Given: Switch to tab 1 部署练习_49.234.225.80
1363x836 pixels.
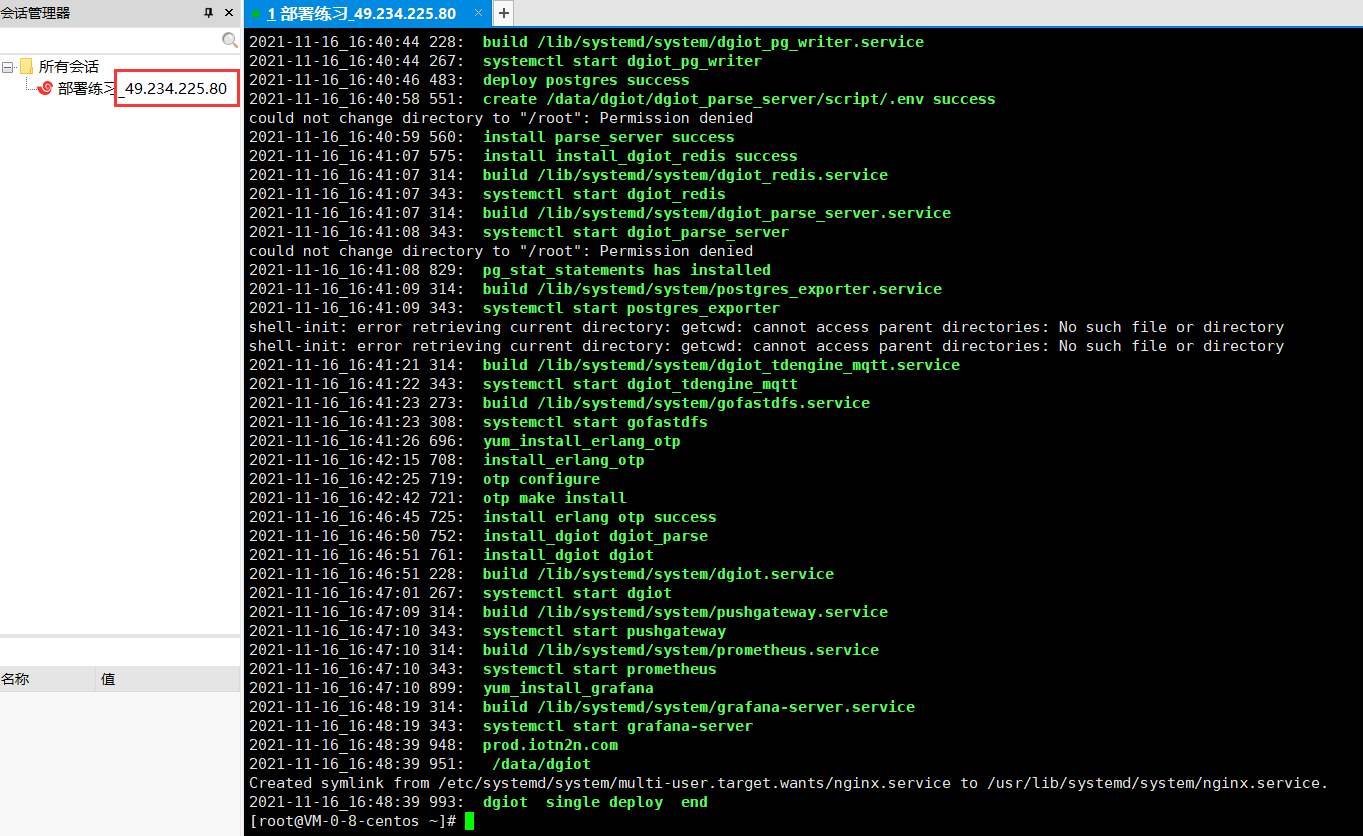Looking at the screenshot, I should click(x=360, y=14).
